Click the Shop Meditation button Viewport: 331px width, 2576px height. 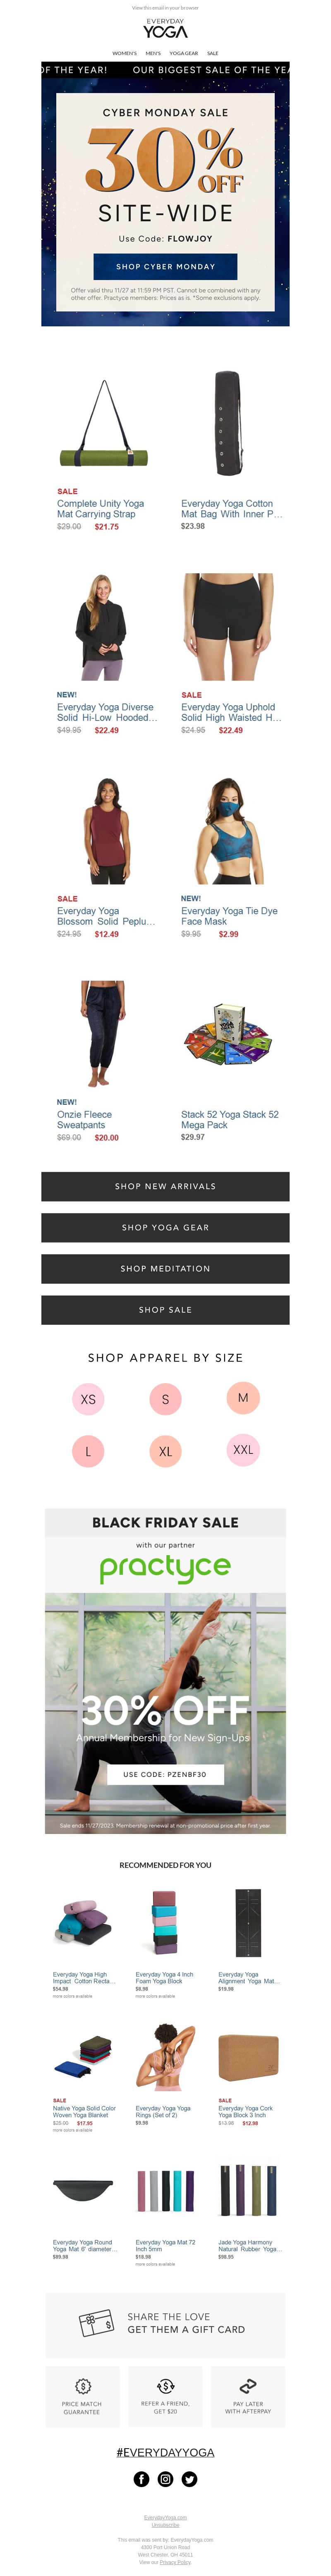[165, 1268]
